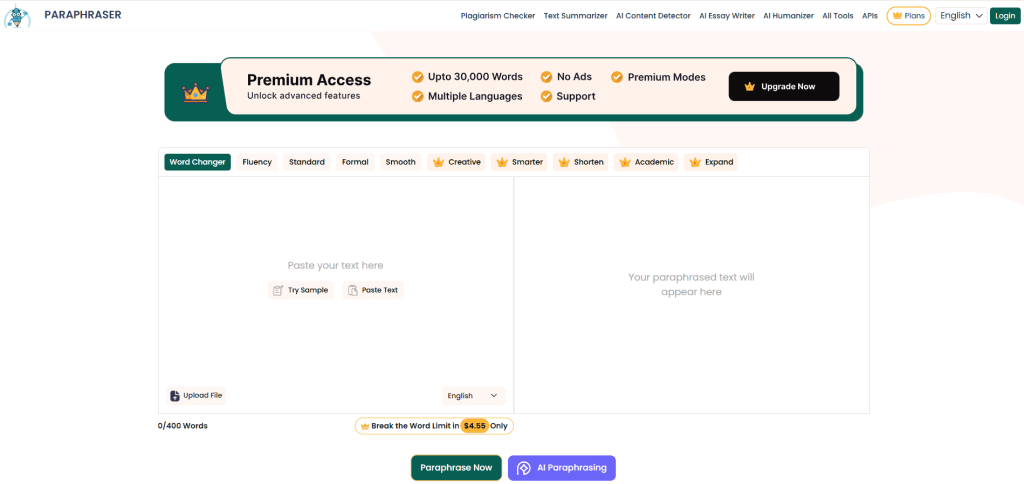The image size is (1024, 484).
Task: Switch to Formal mode
Action: (x=355, y=162)
